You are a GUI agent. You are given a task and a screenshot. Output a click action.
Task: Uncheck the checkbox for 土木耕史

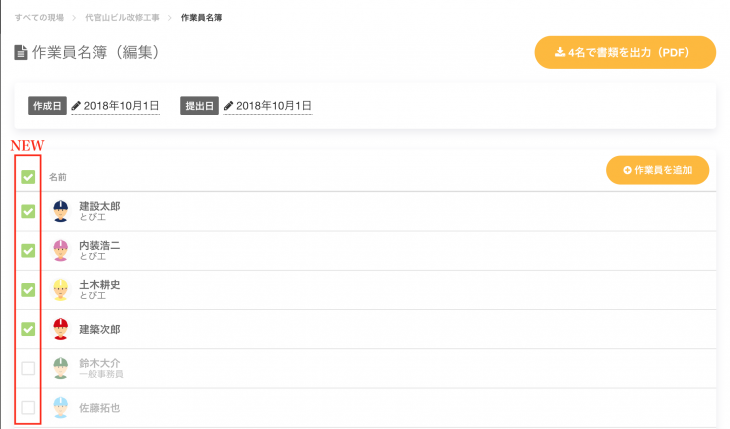[x=28, y=290]
